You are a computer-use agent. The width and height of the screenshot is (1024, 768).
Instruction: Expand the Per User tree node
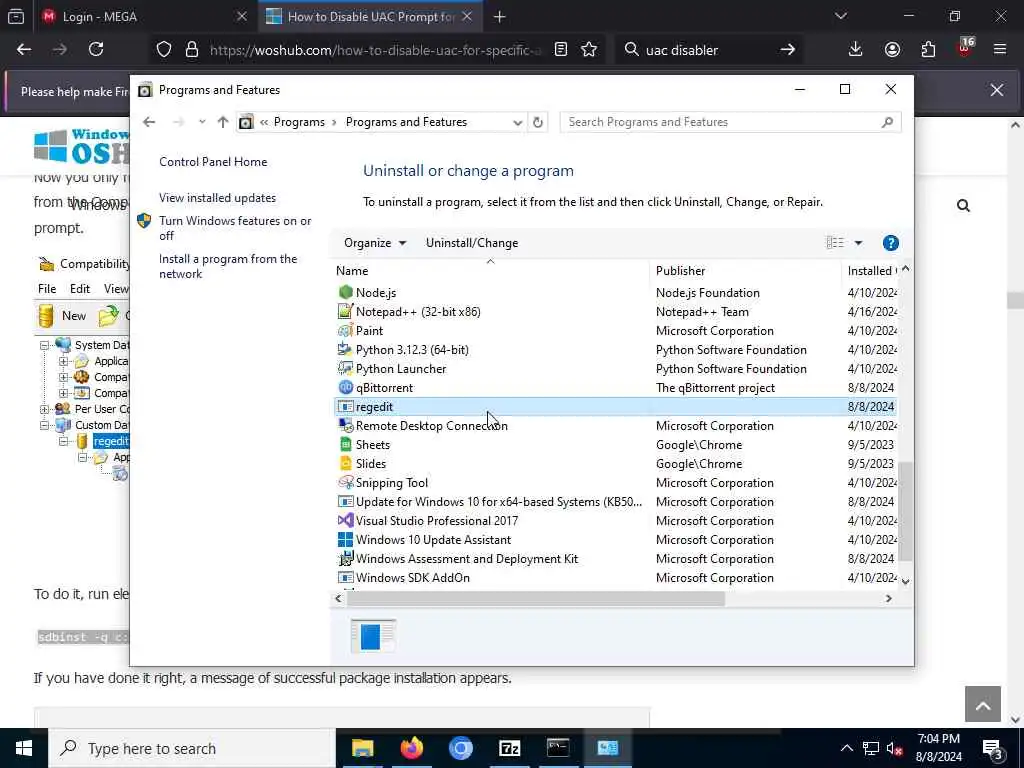[x=44, y=409]
